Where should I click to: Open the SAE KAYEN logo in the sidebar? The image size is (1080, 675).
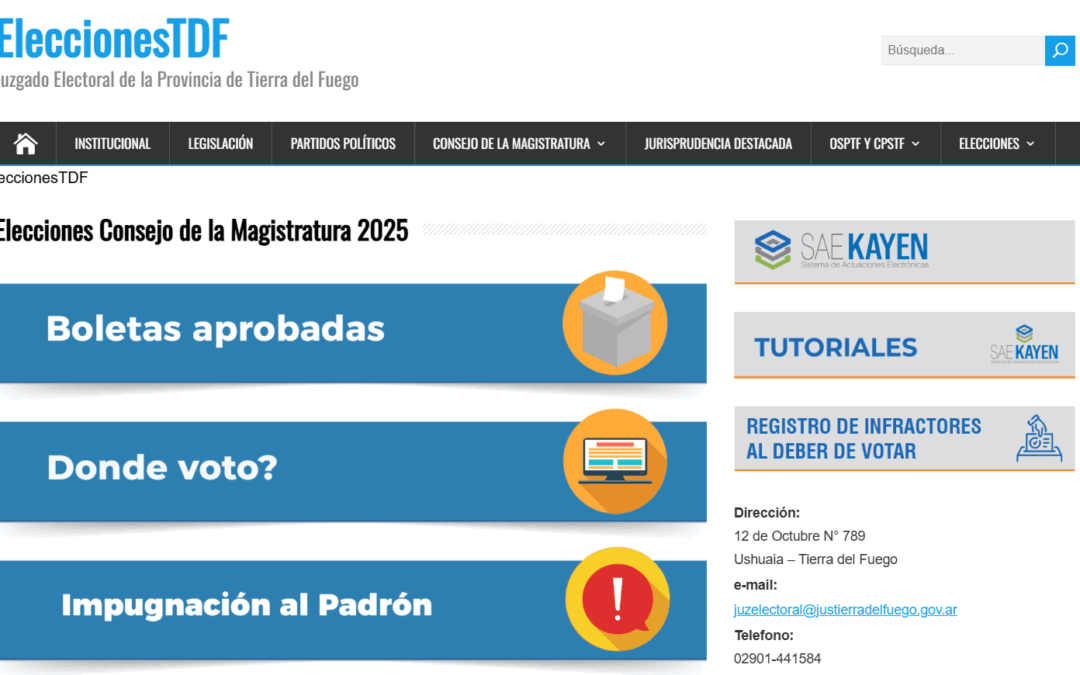click(x=845, y=247)
